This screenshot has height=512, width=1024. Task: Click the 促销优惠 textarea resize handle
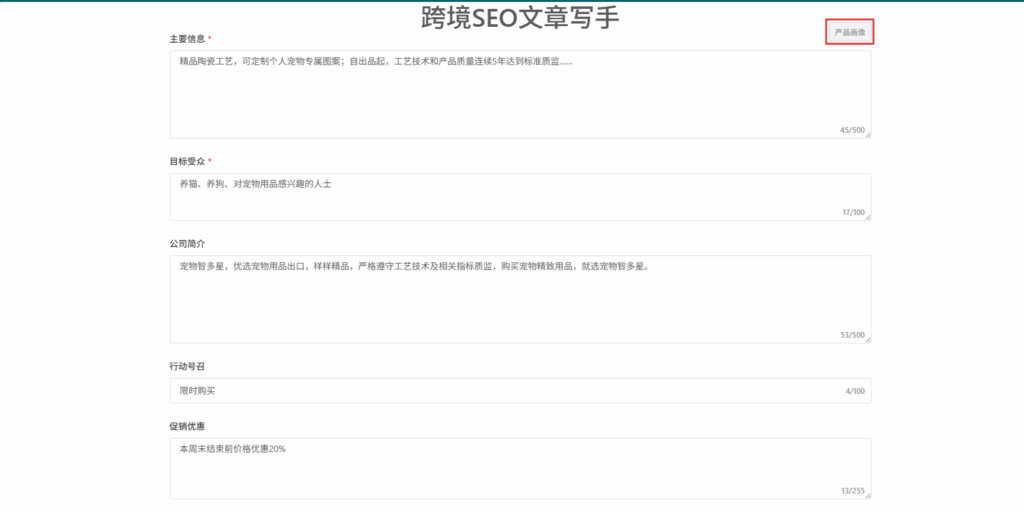[867, 495]
